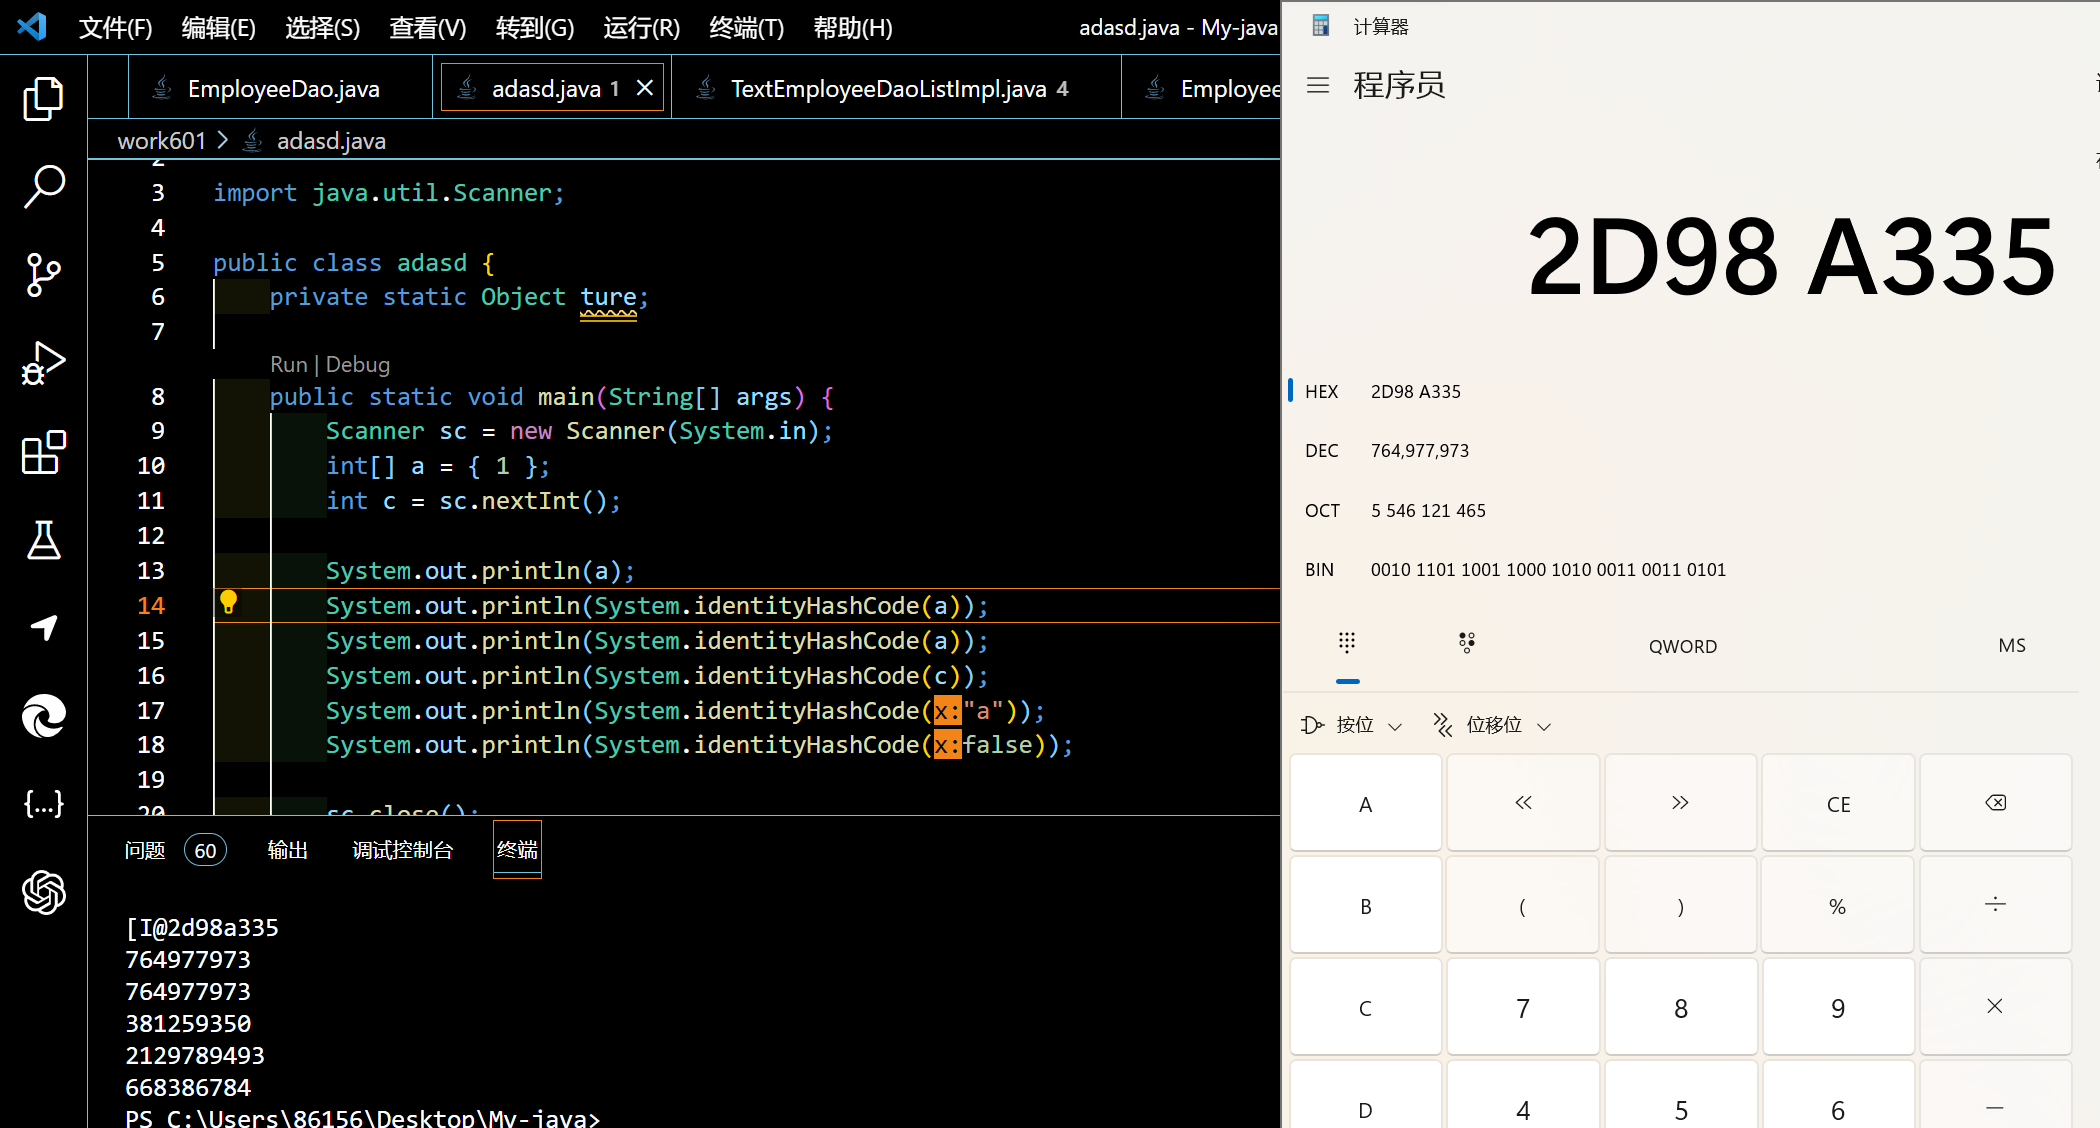Open Run and Debug view
Image resolution: width=2100 pixels, height=1128 pixels.
click(43, 363)
